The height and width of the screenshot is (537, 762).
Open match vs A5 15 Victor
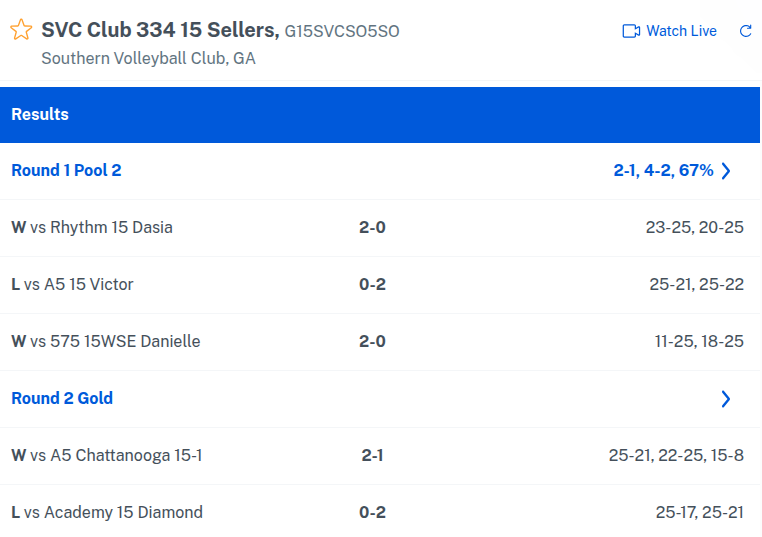pyautogui.click(x=82, y=284)
